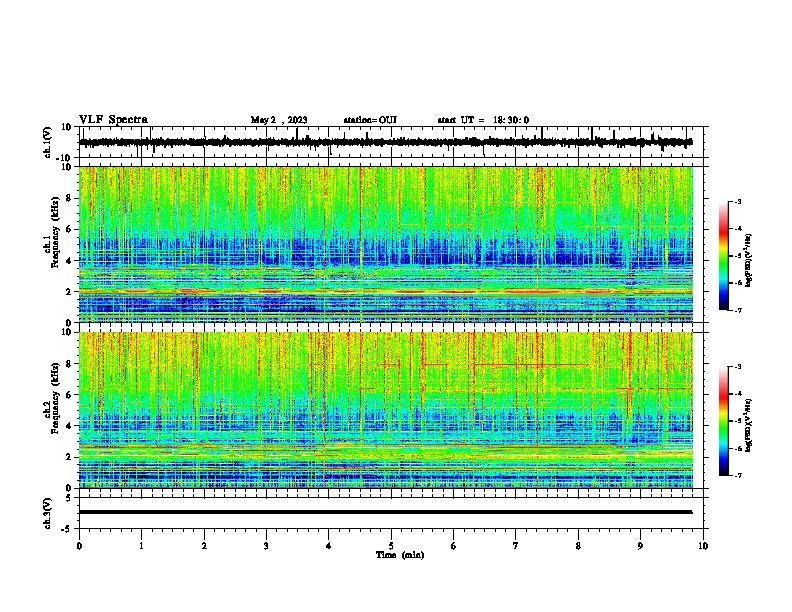Viewport: 792px width, 612px height.
Task: Select the date text "May 2 , 2023"
Action: click(x=279, y=120)
